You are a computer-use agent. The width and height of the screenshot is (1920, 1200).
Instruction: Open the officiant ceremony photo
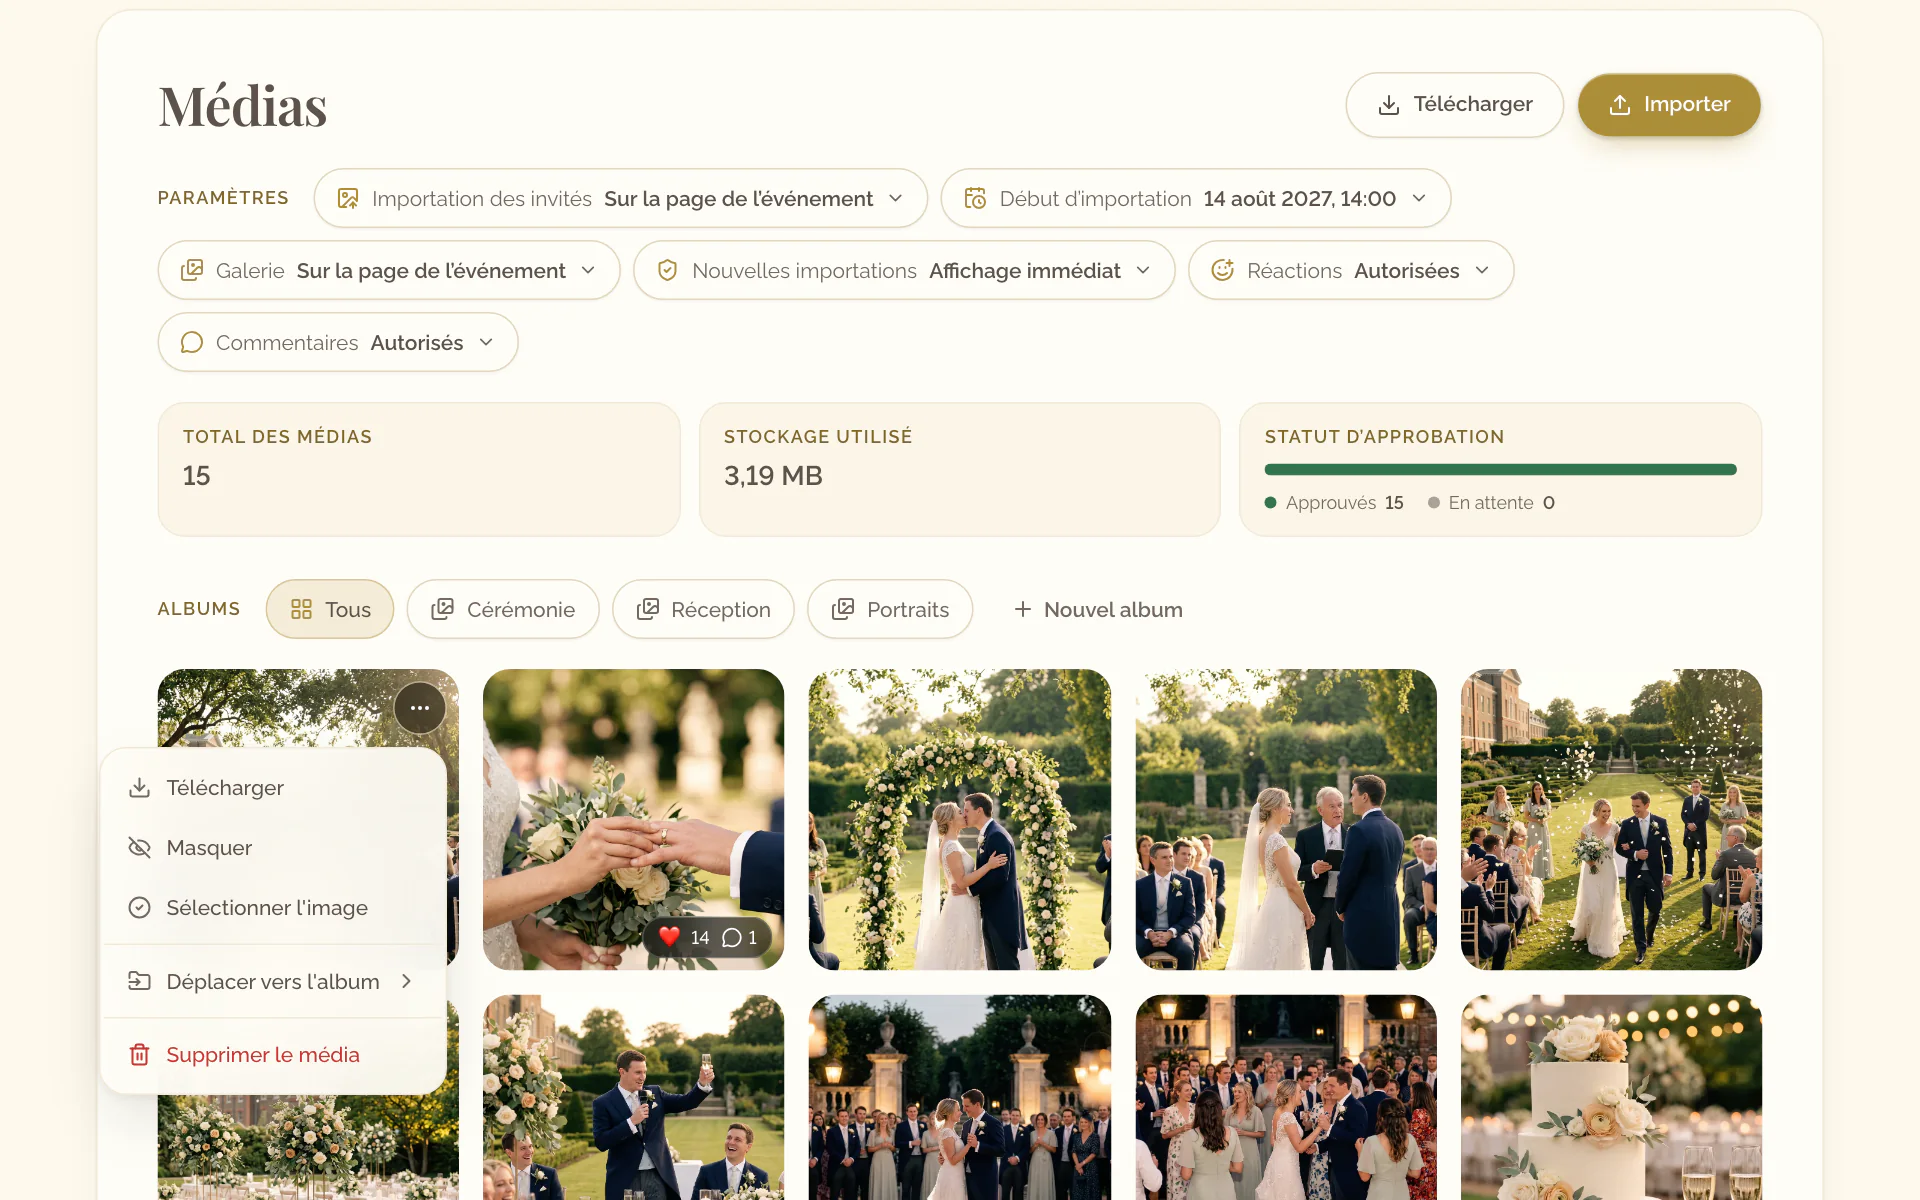(1286, 819)
